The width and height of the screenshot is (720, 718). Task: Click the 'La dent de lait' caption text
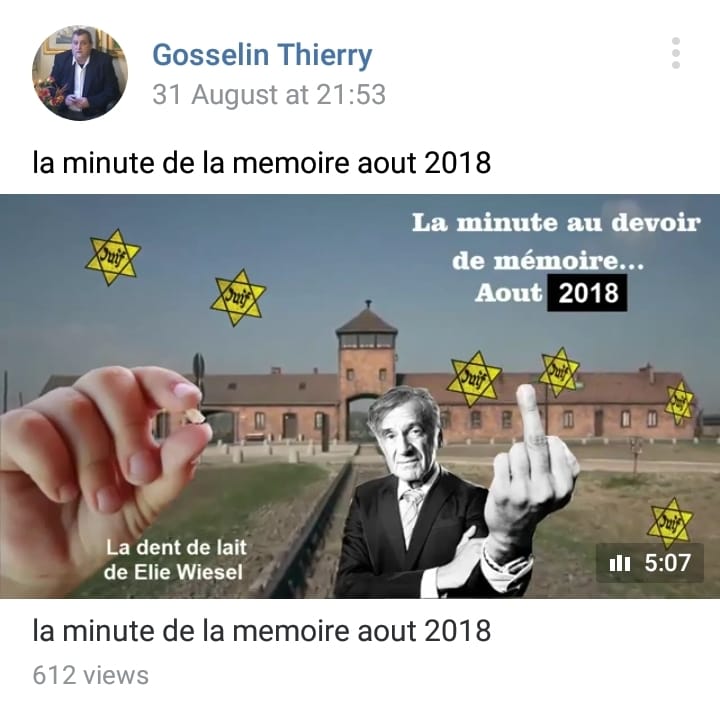[176, 548]
